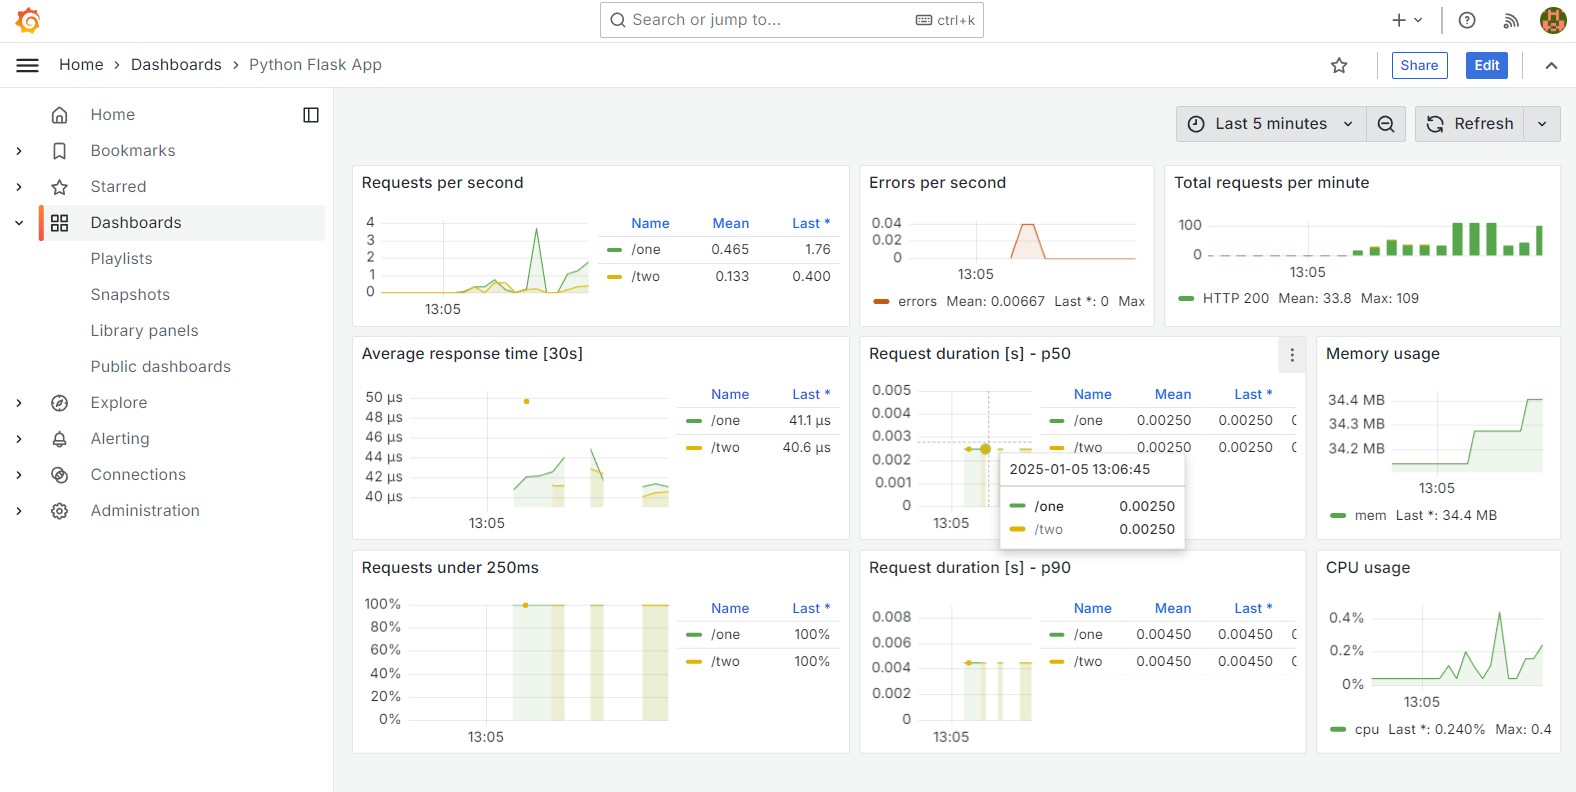1576x792 pixels.
Task: Open the help question mark icon
Action: (x=1467, y=20)
